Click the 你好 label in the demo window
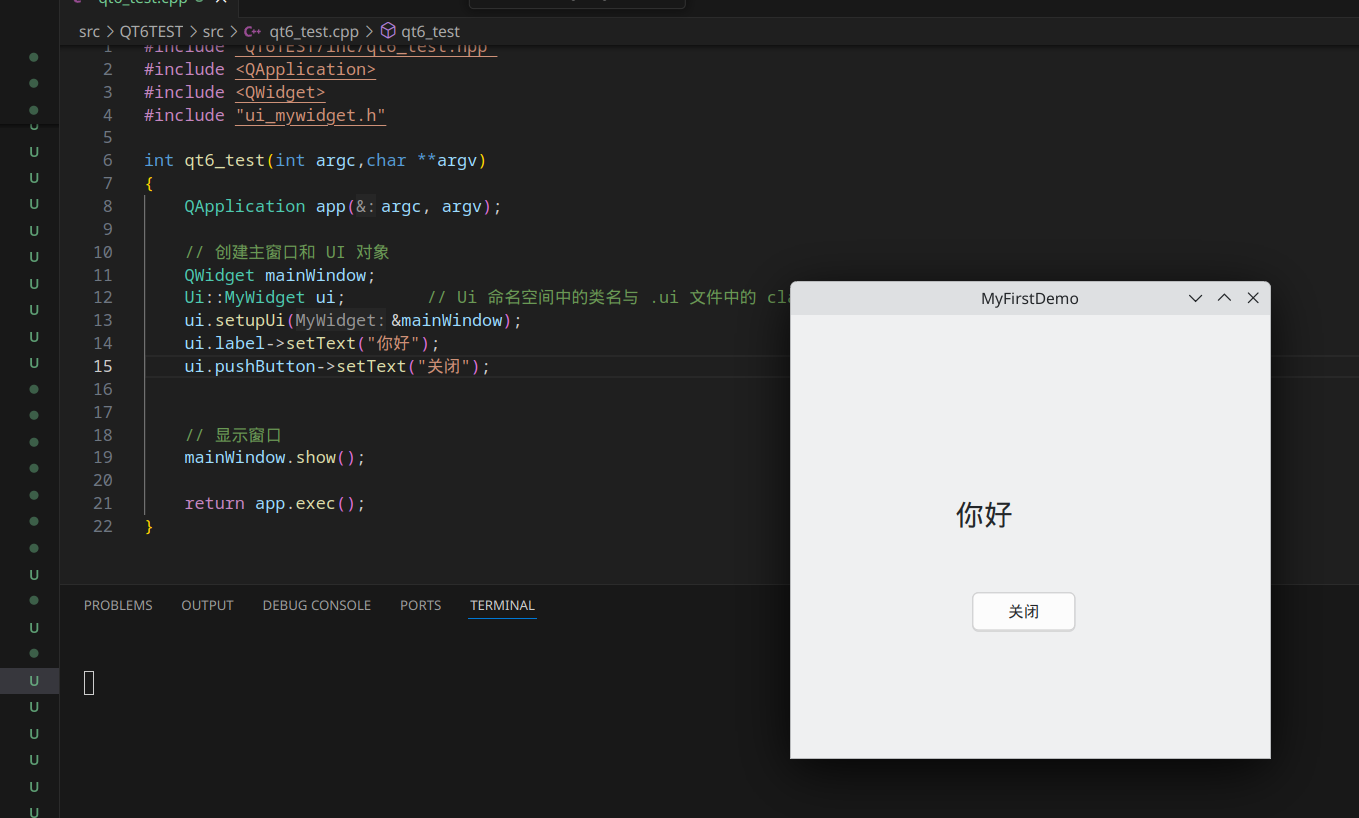1359x818 pixels. pos(984,515)
